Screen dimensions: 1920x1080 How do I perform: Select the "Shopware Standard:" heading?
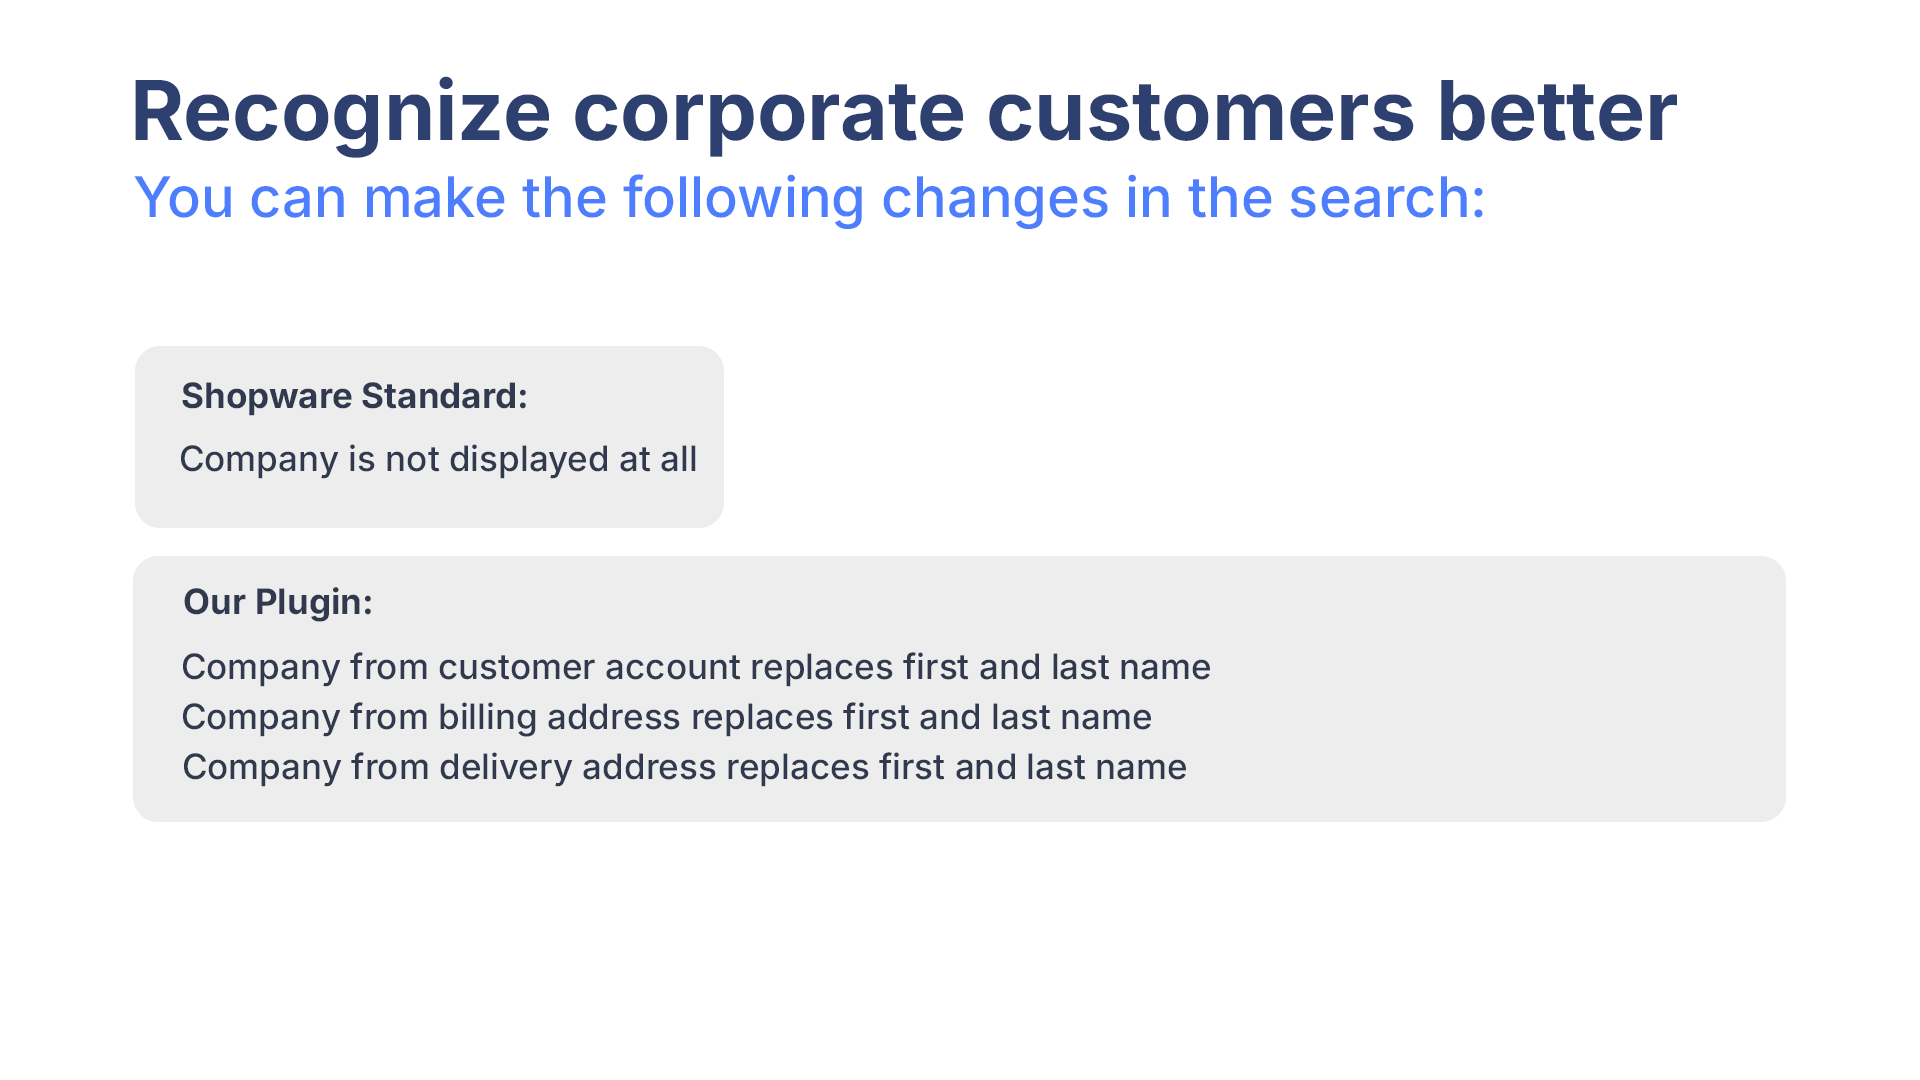354,396
